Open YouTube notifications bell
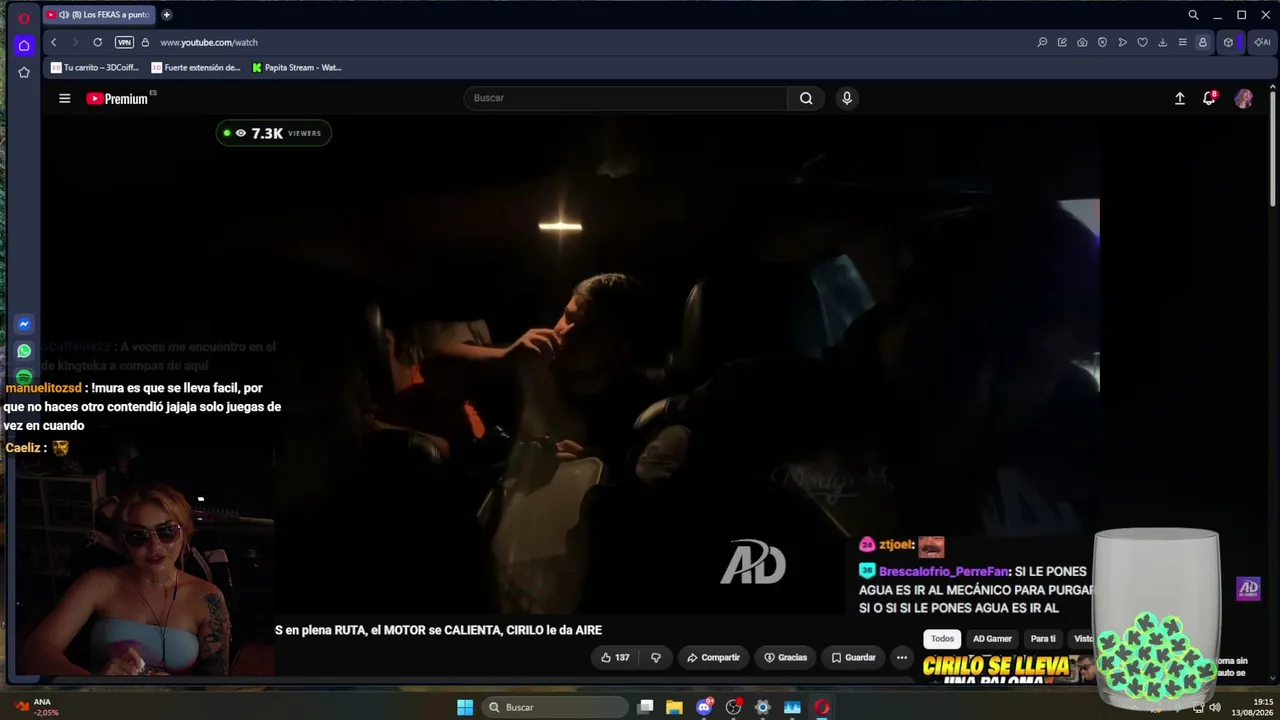The width and height of the screenshot is (1280, 720). [1209, 98]
